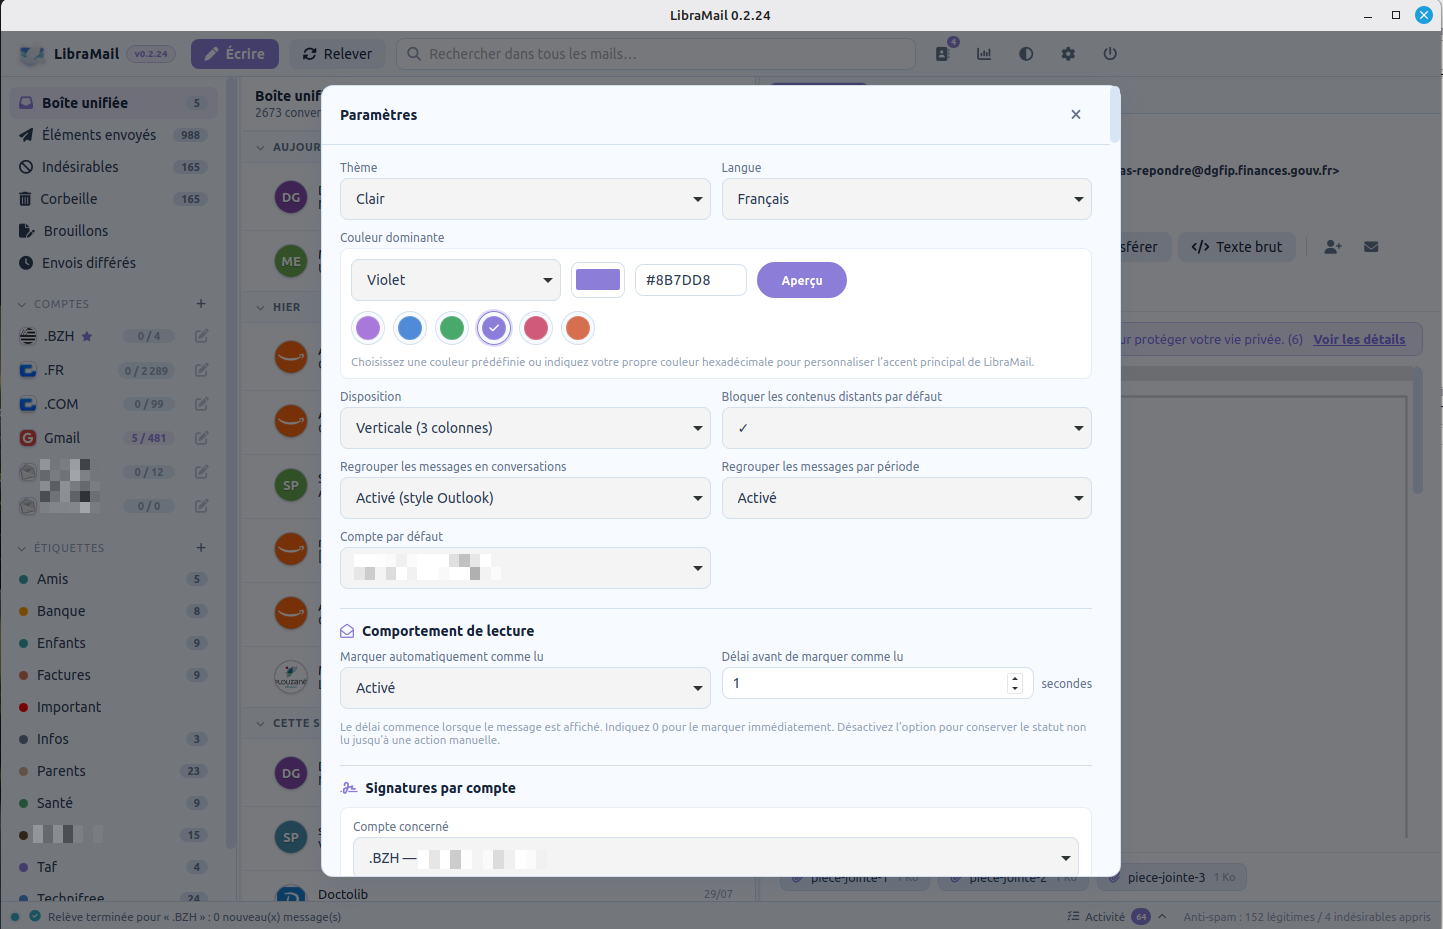Pick the blue preset accent color
Image resolution: width=1443 pixels, height=929 pixels.
click(x=410, y=328)
